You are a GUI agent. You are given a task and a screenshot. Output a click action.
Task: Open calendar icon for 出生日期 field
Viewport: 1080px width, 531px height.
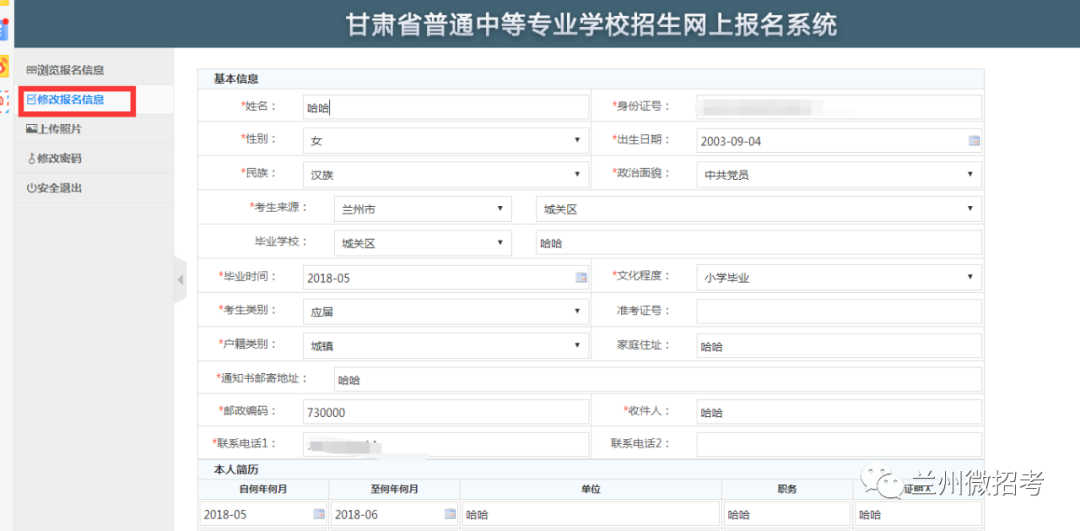pyautogui.click(x=974, y=141)
